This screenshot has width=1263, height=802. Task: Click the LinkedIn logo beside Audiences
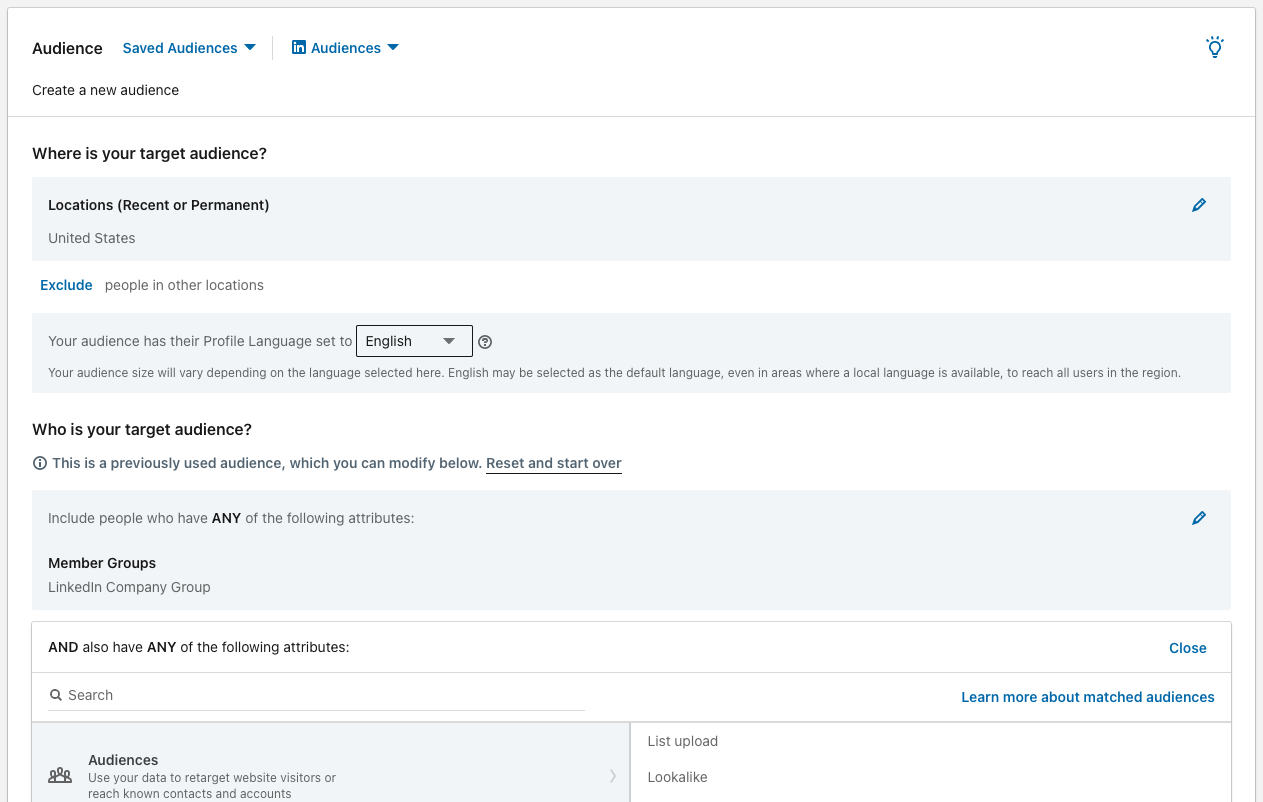298,48
